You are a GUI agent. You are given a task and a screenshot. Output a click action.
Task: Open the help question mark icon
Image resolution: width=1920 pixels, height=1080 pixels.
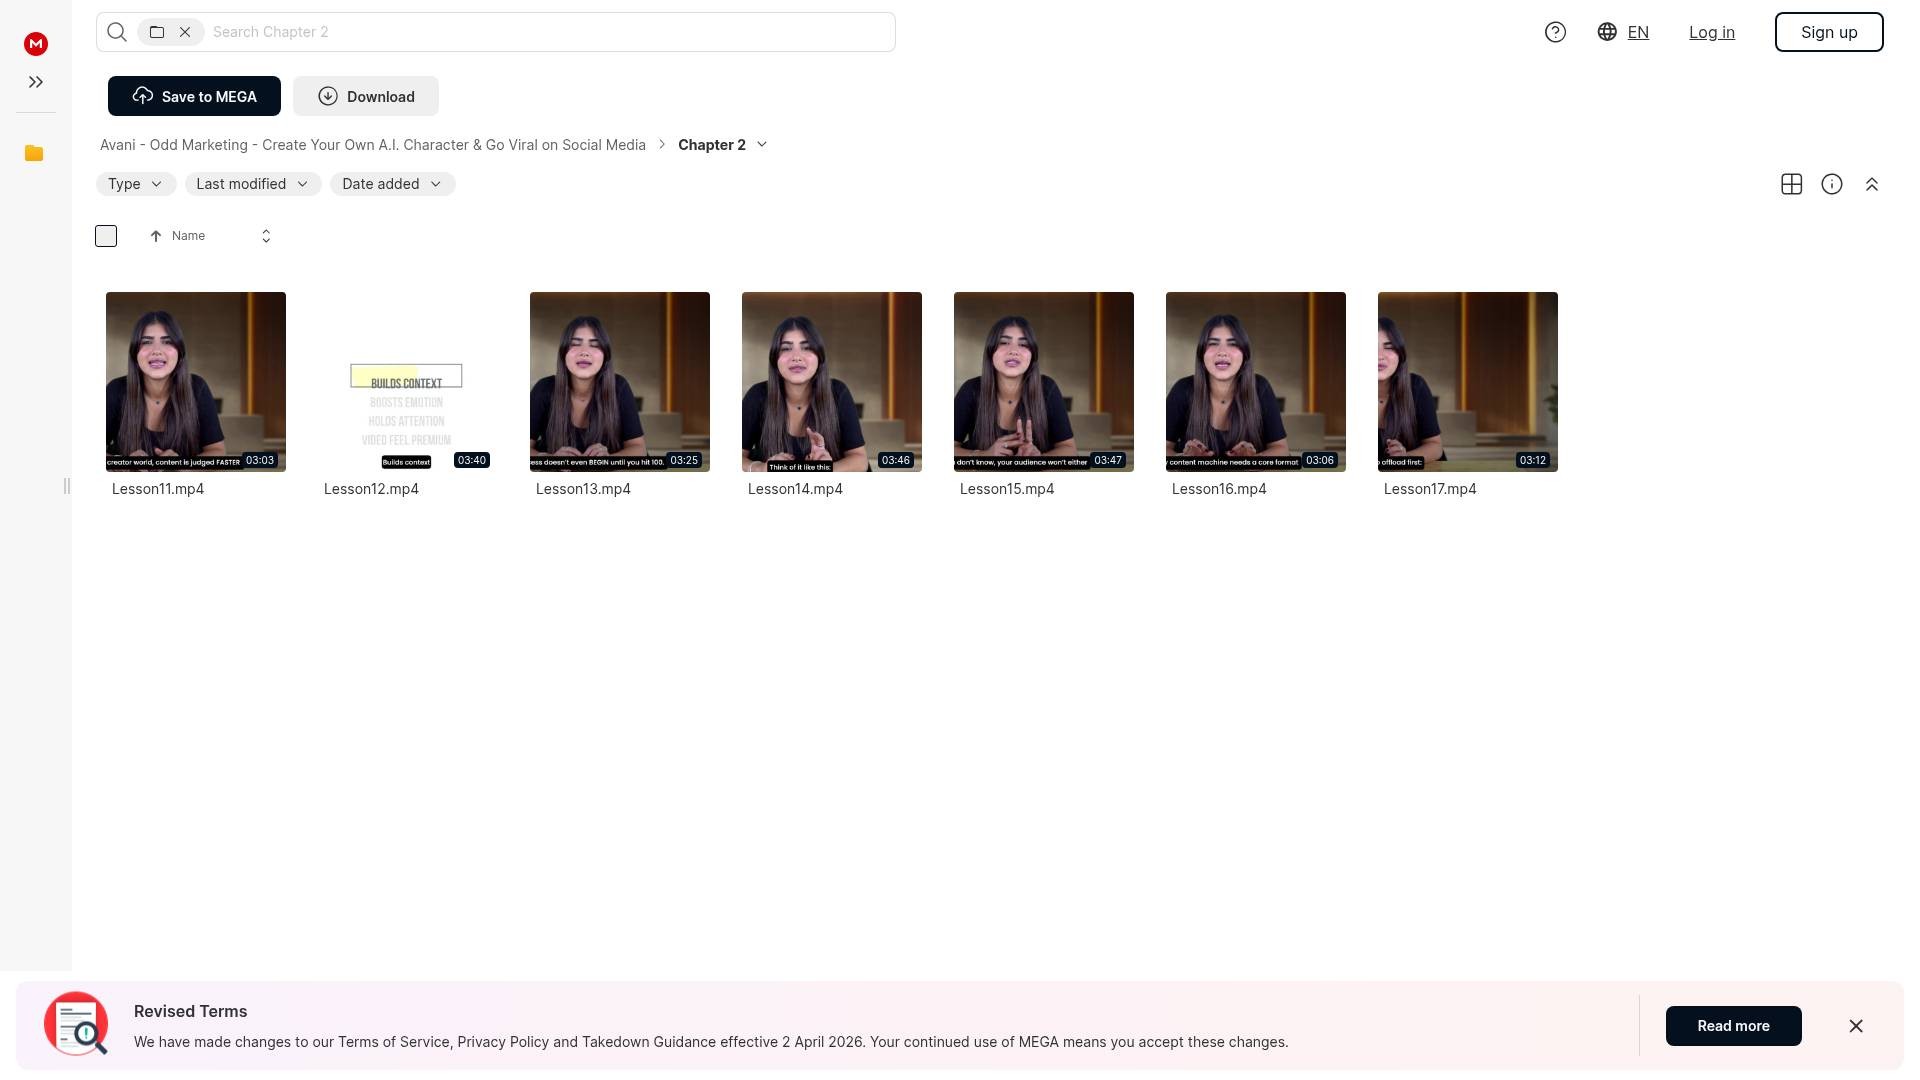(x=1555, y=32)
